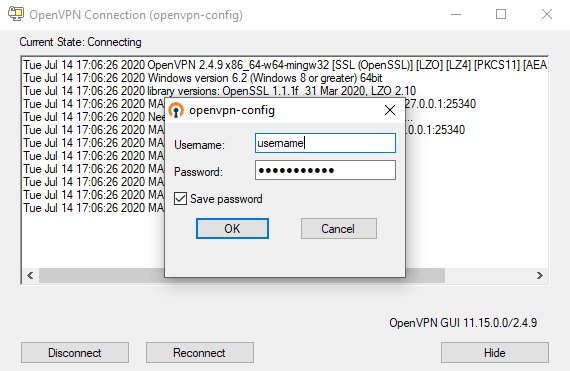570x371 pixels.
Task: Maximize the OpenVPN Connection window
Action: (501, 14)
